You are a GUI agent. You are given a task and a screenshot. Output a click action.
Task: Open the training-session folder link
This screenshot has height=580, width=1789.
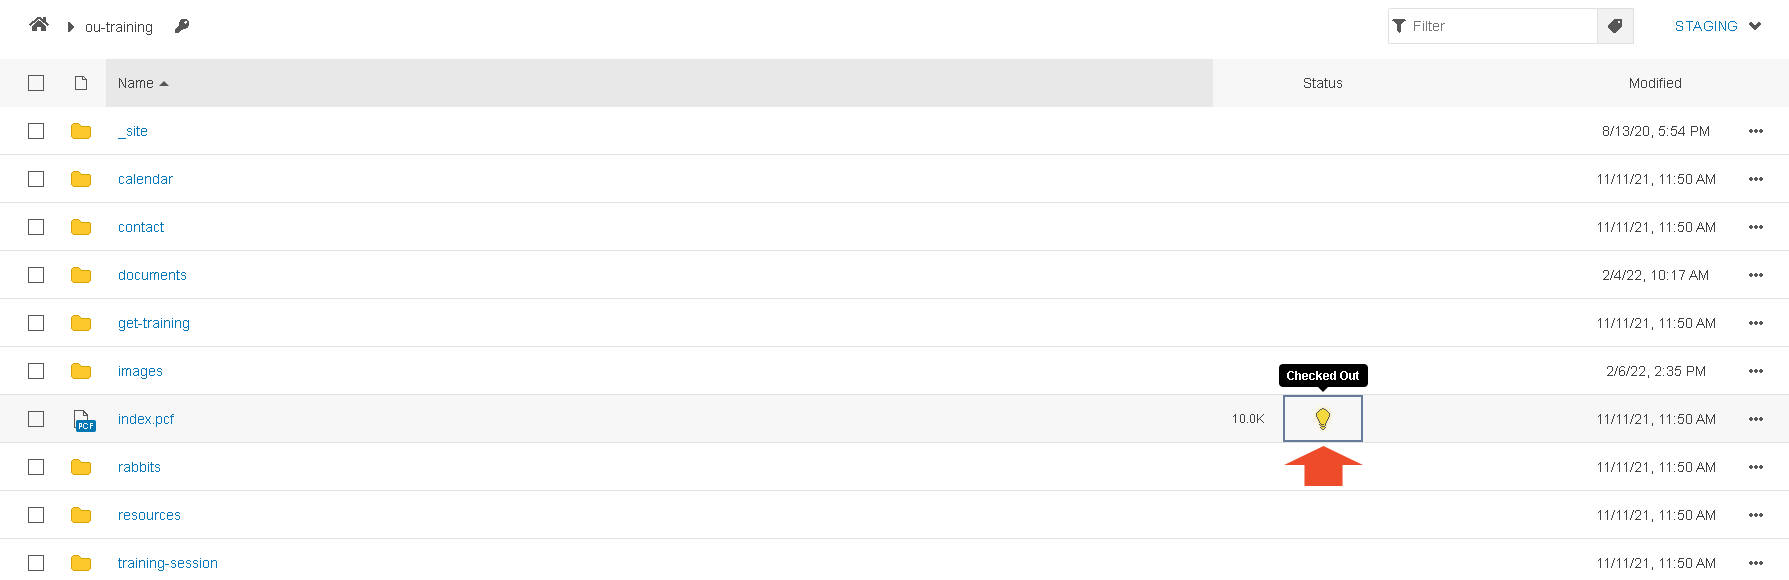[168, 563]
